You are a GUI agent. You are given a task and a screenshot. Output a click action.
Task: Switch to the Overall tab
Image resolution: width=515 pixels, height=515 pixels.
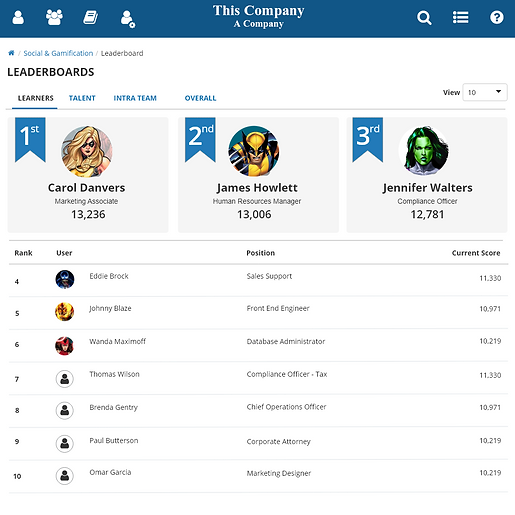click(200, 98)
